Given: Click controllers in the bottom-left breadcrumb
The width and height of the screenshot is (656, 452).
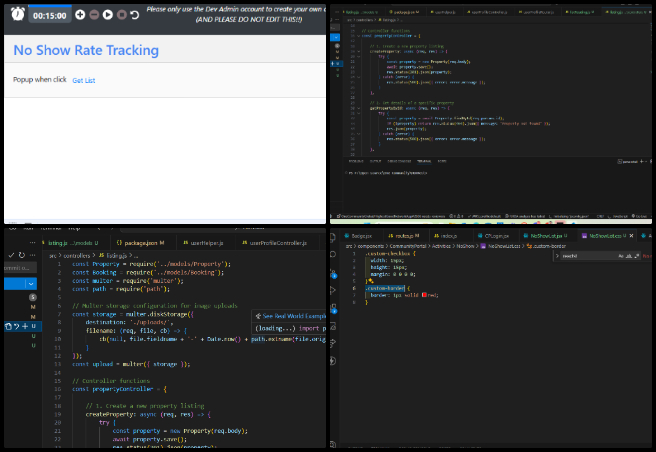Looking at the screenshot, I should click(x=77, y=255).
